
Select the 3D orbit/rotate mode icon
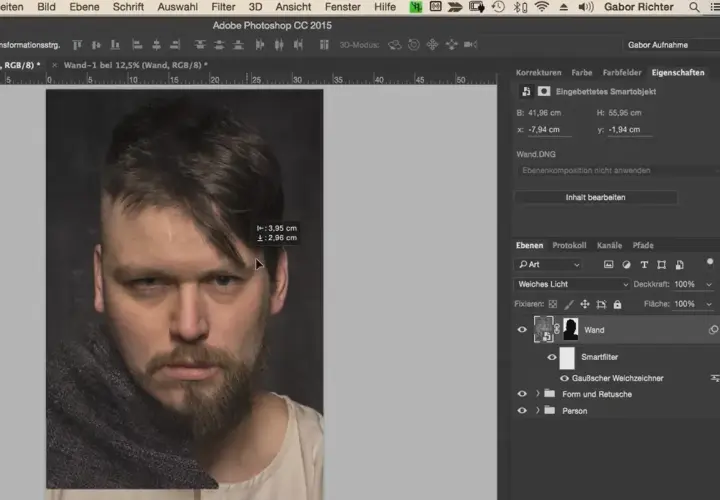(394, 45)
